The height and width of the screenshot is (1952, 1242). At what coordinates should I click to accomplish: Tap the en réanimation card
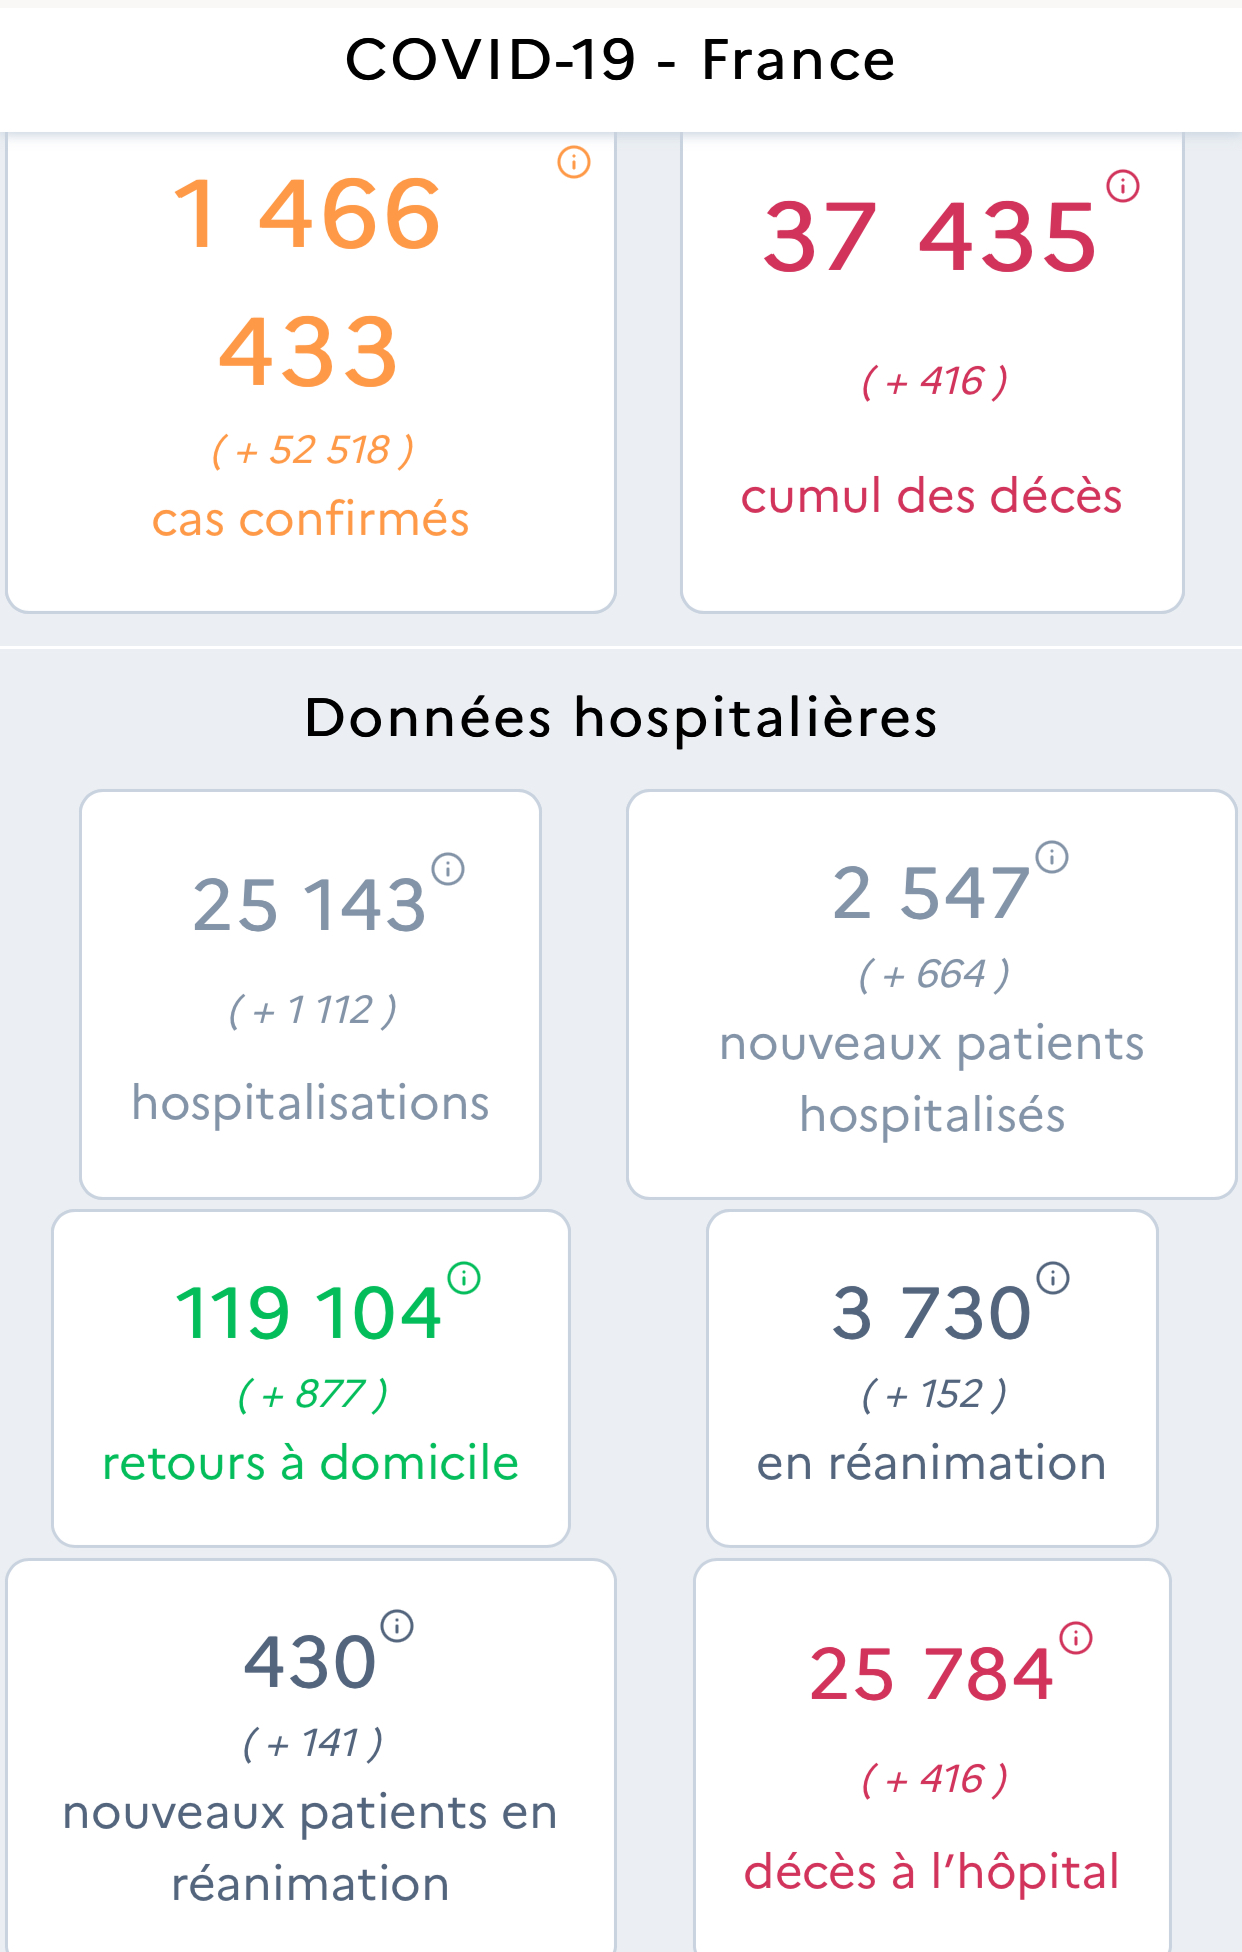(x=932, y=1378)
